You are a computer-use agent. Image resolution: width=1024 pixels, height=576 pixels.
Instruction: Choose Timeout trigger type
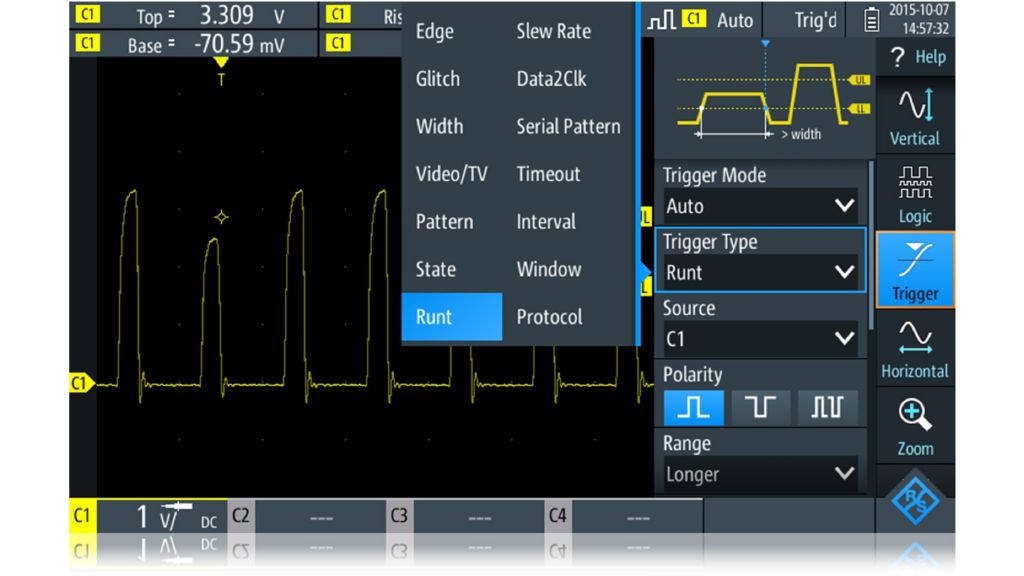pyautogui.click(x=549, y=174)
